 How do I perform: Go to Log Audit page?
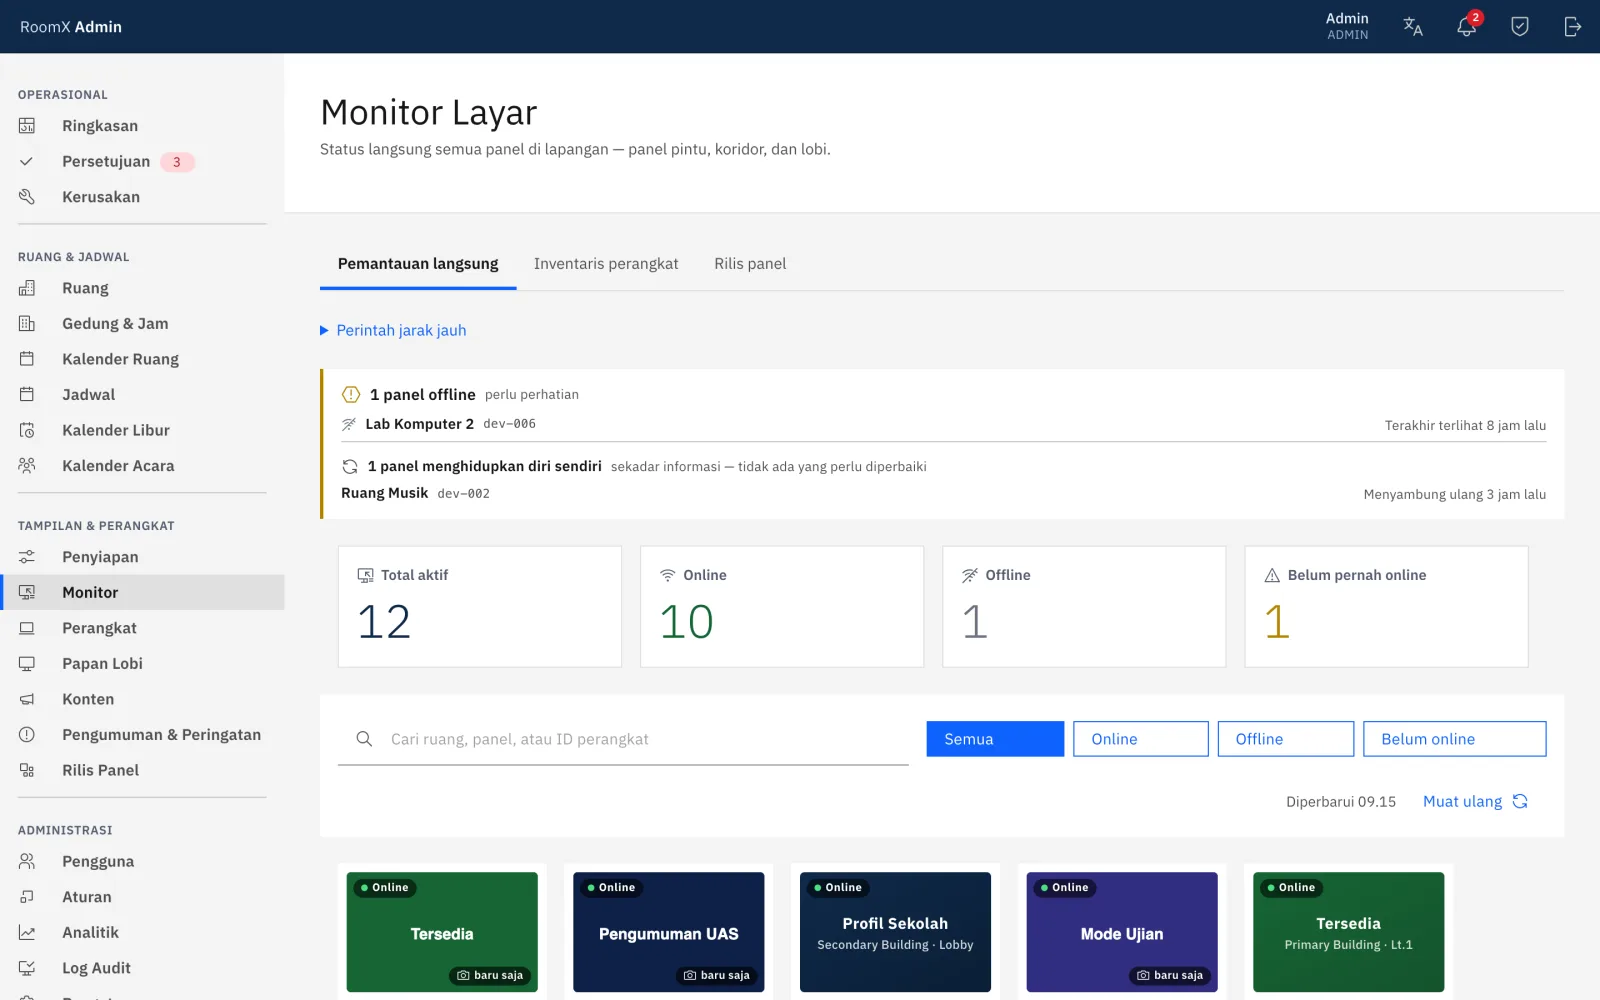coord(142,968)
